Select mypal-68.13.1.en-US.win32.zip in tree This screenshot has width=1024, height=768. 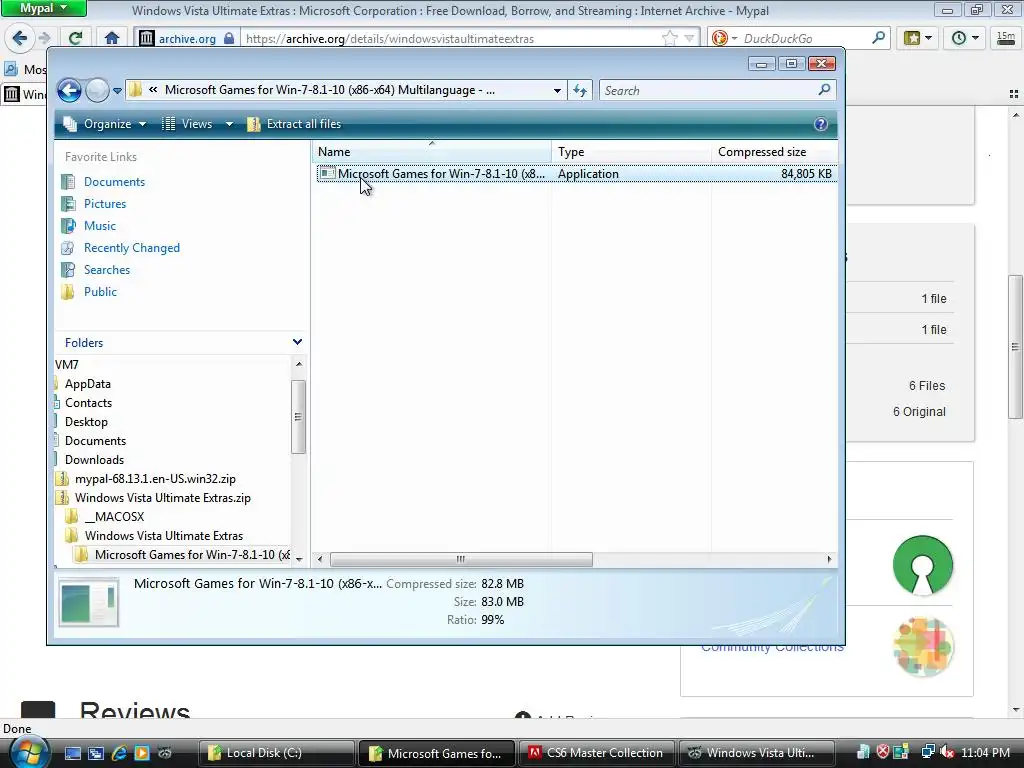click(x=155, y=479)
